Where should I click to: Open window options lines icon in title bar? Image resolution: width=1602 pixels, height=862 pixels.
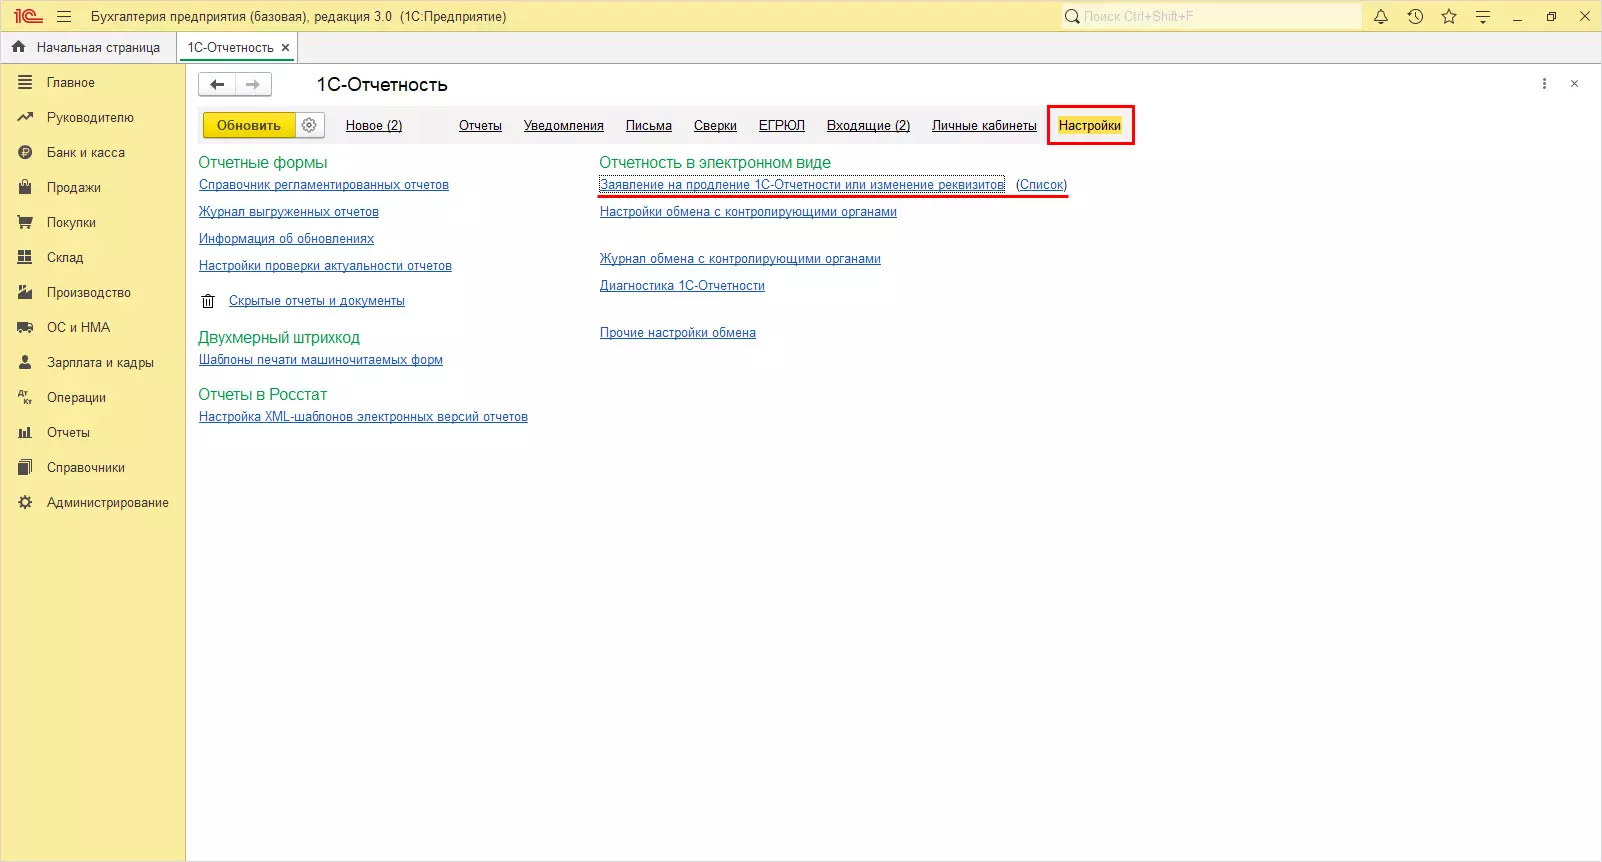(x=1483, y=16)
